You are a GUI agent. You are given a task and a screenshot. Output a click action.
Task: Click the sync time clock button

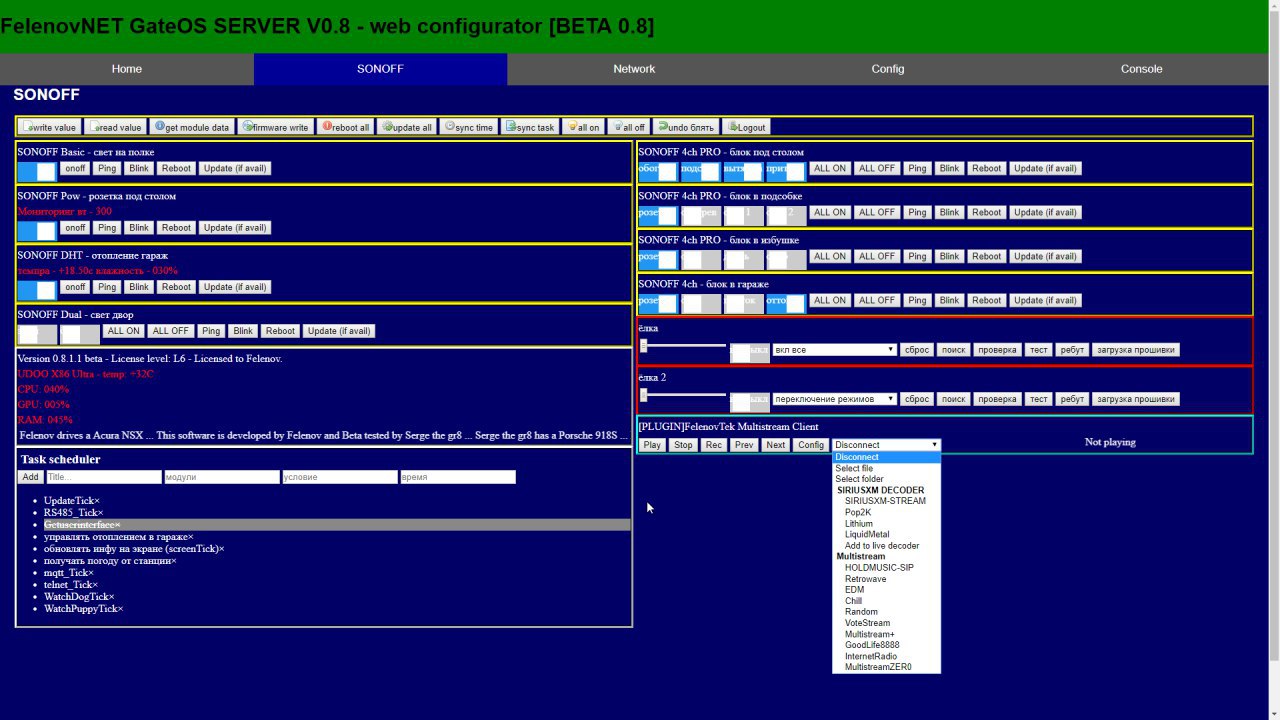pos(469,127)
